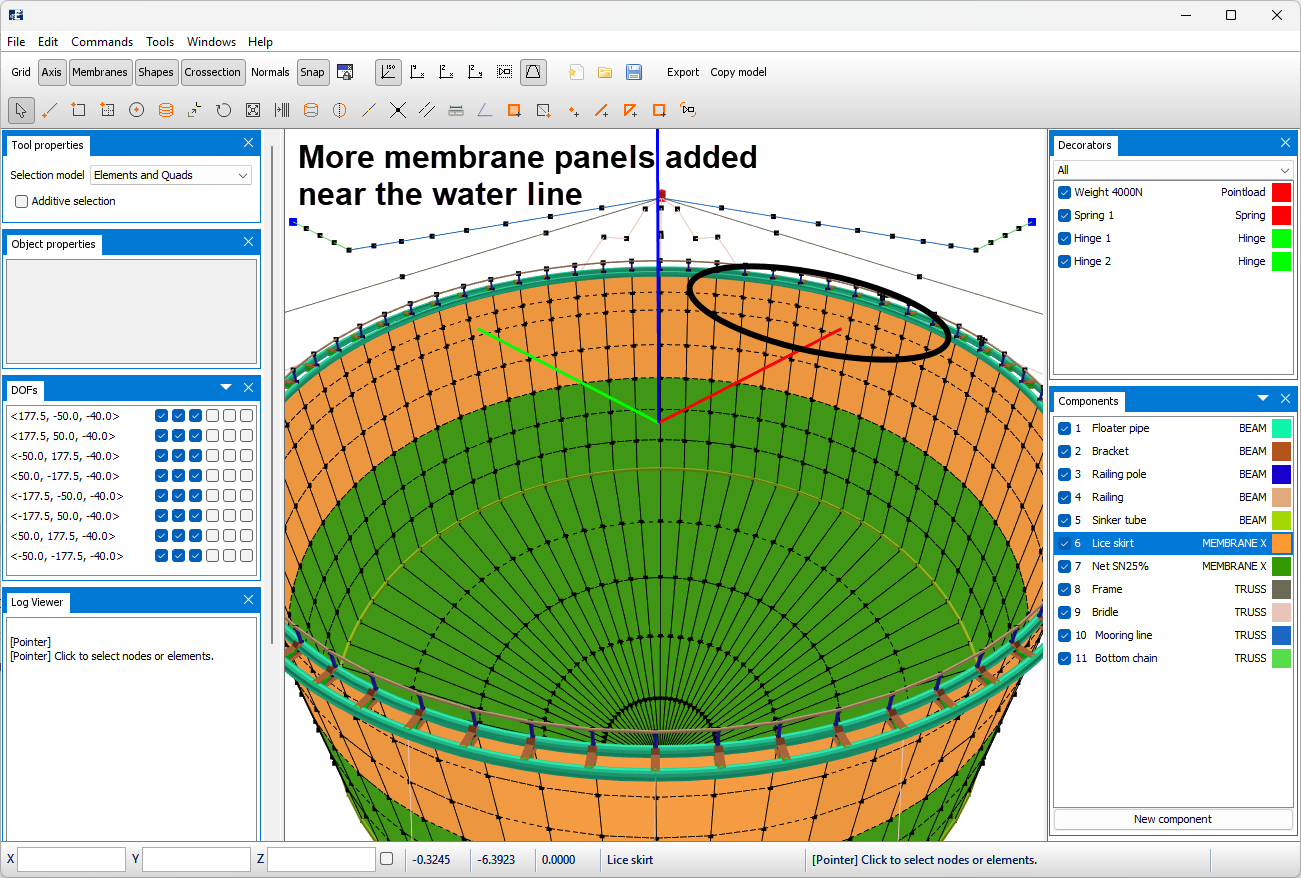
Task: Enable the Additive selection checkbox
Action: (x=22, y=201)
